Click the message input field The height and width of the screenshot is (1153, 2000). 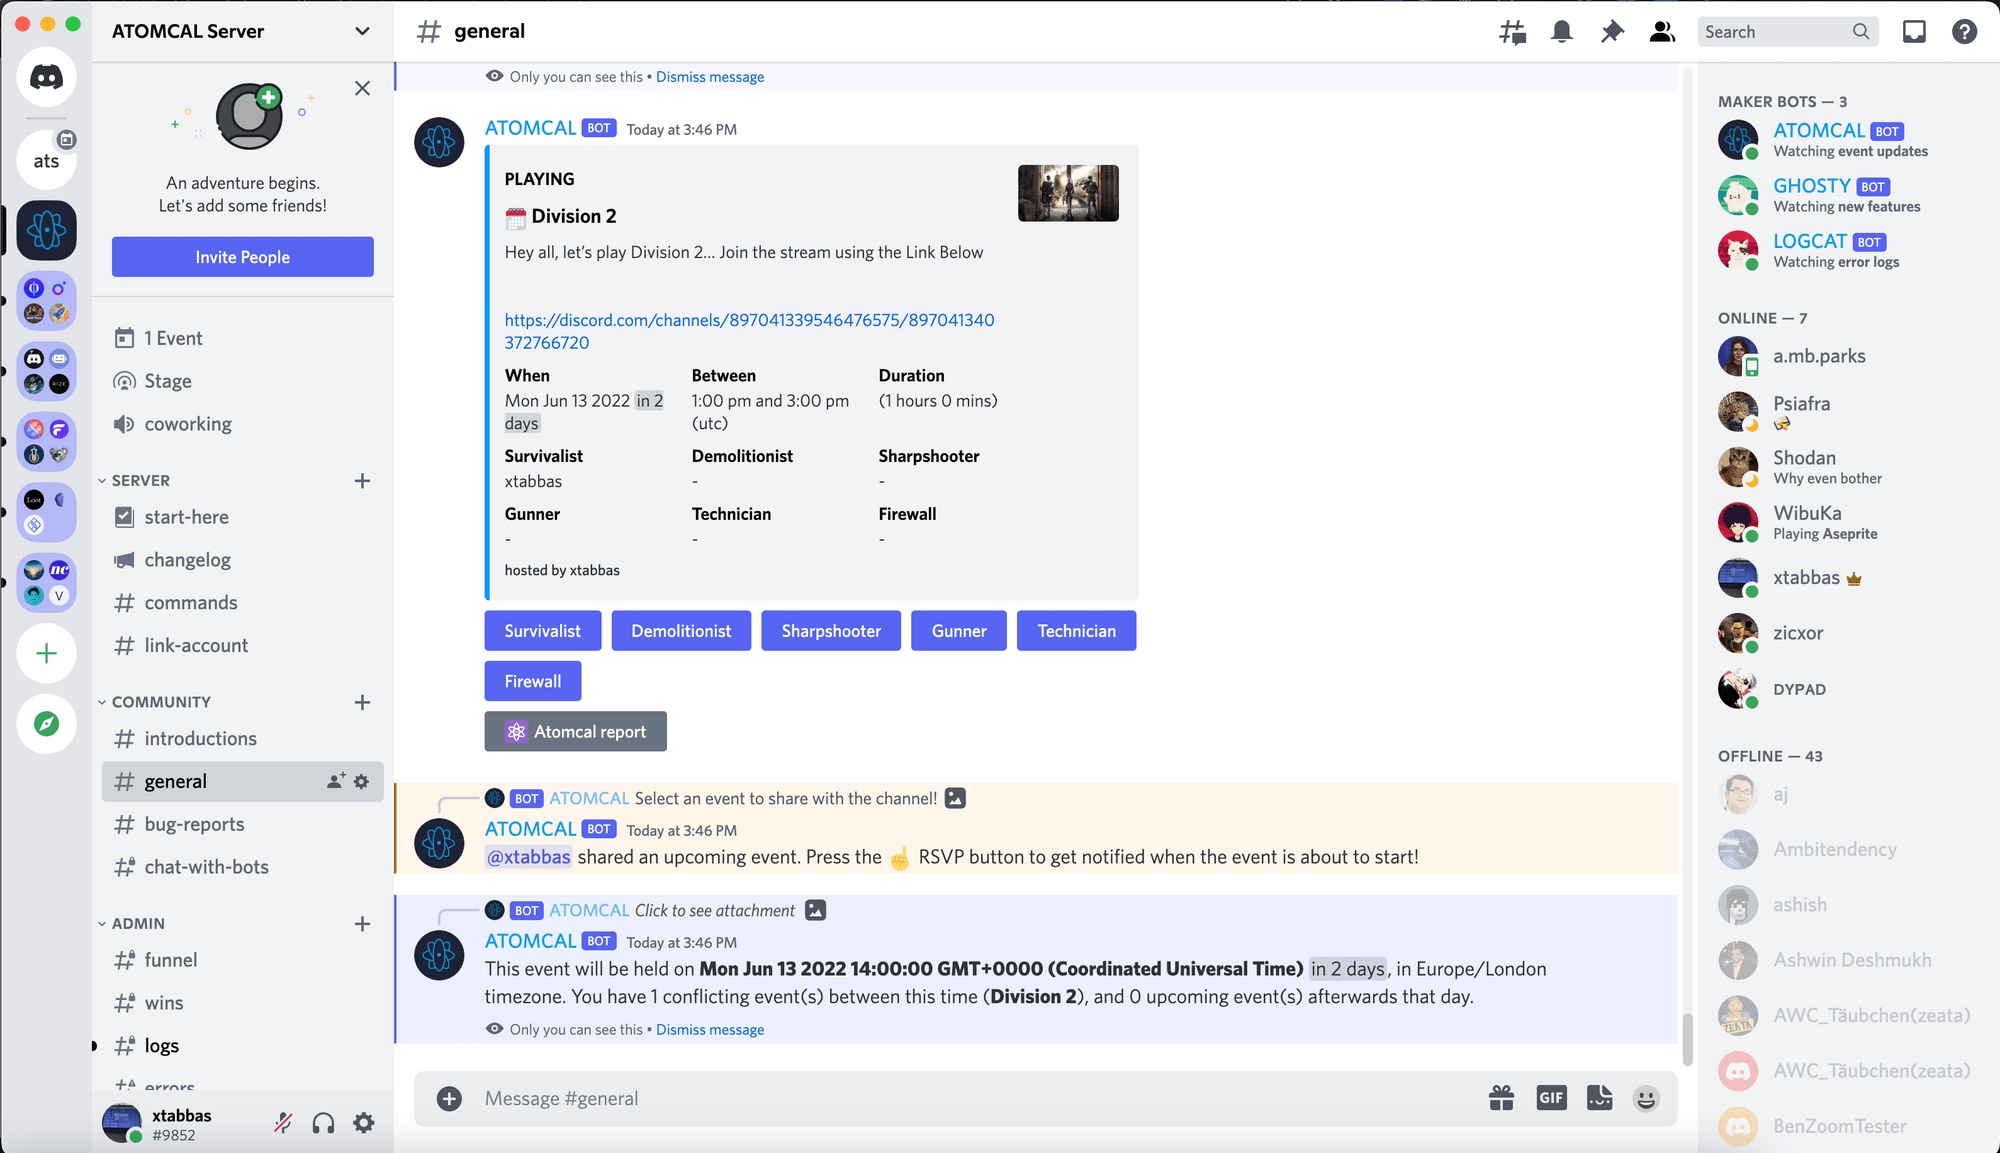pyautogui.click(x=976, y=1098)
